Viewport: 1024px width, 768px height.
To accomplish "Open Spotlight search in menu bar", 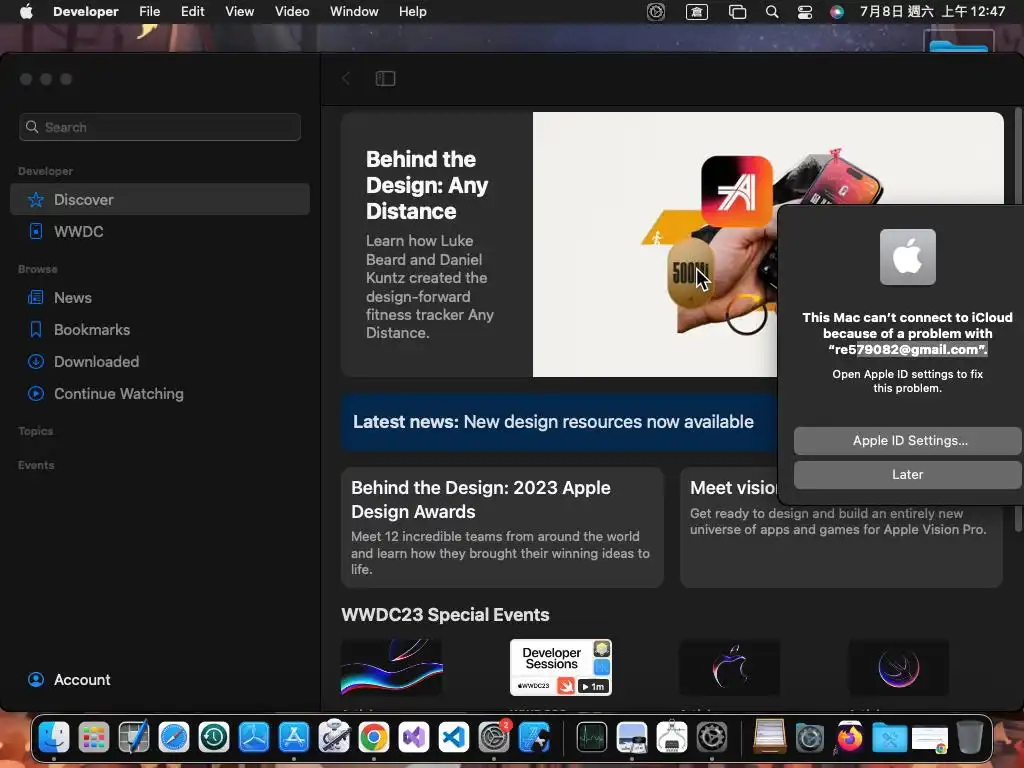I will (772, 12).
